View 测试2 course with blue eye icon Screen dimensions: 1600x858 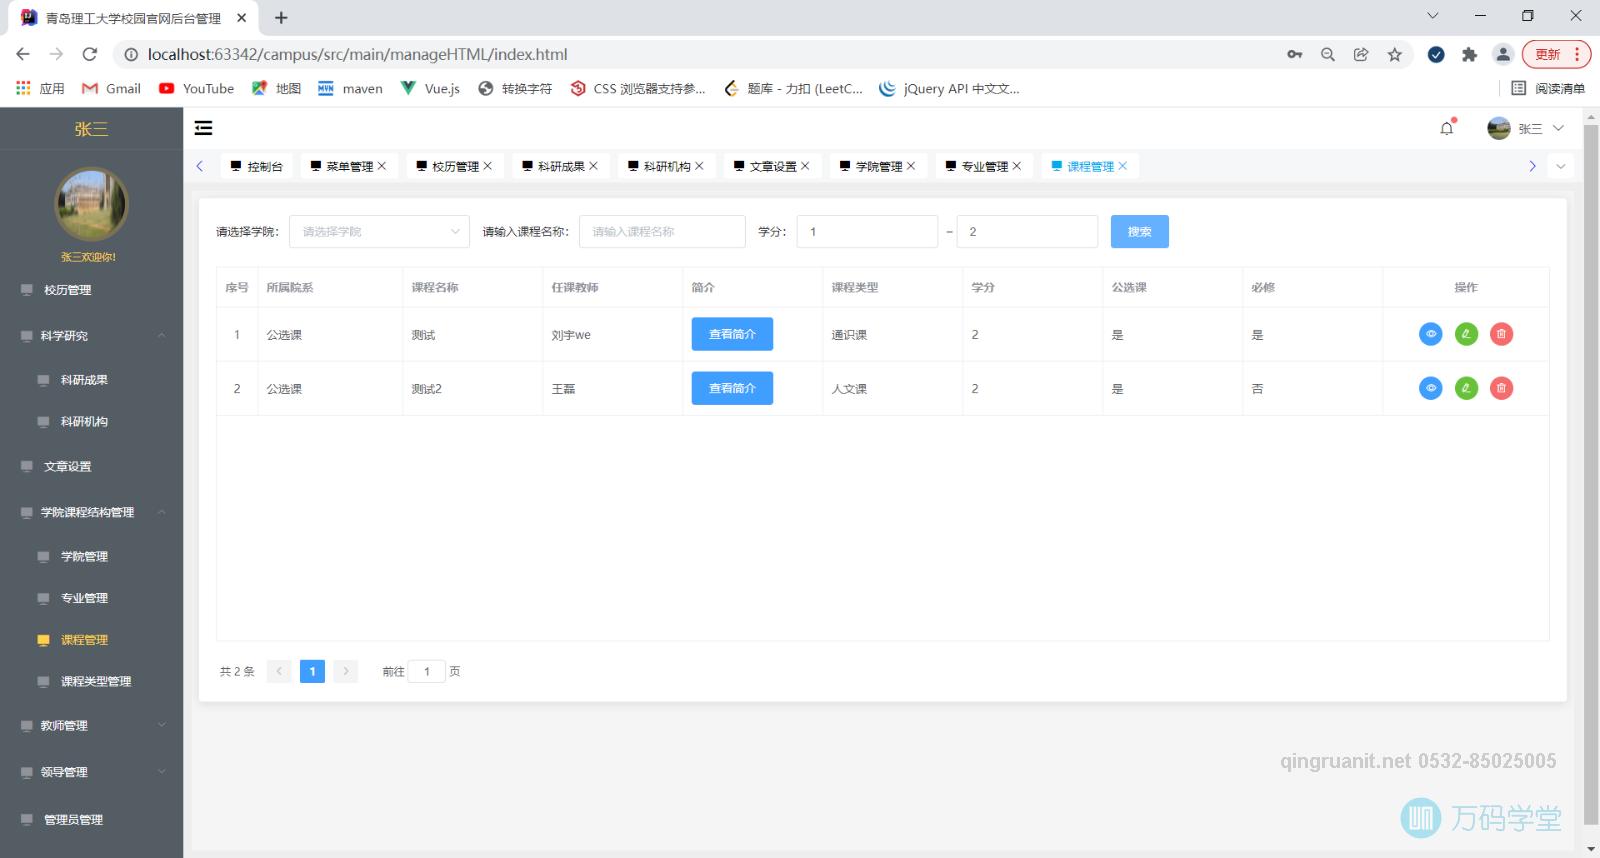[1431, 388]
